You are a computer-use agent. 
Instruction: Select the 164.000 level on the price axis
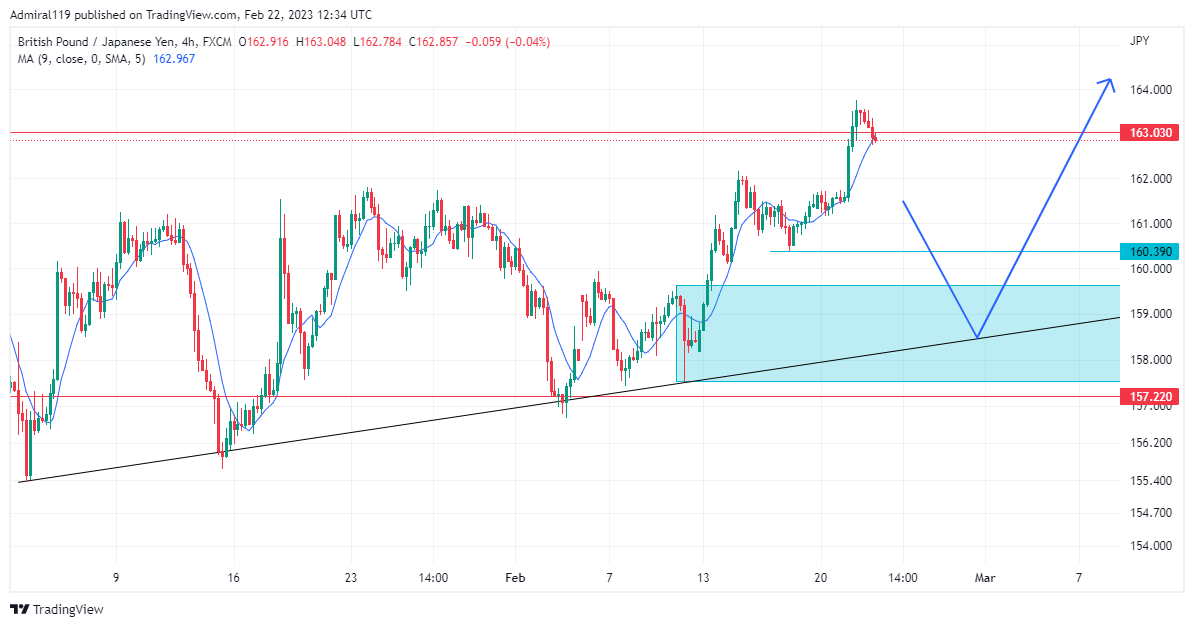tap(1150, 90)
